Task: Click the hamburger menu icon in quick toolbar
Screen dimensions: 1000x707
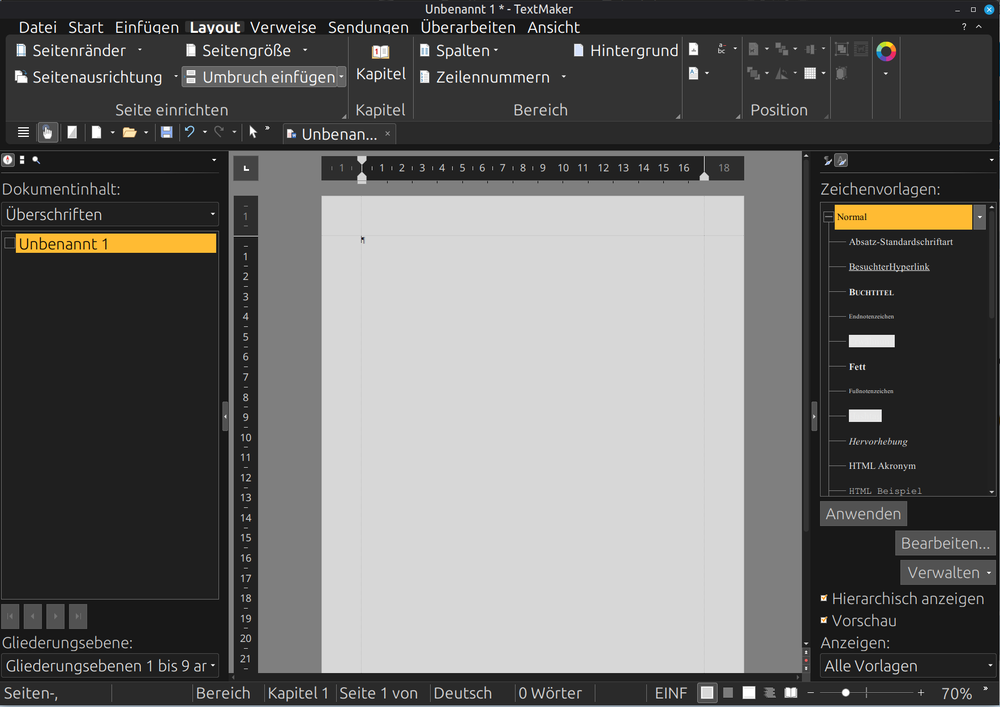Action: click(x=23, y=133)
